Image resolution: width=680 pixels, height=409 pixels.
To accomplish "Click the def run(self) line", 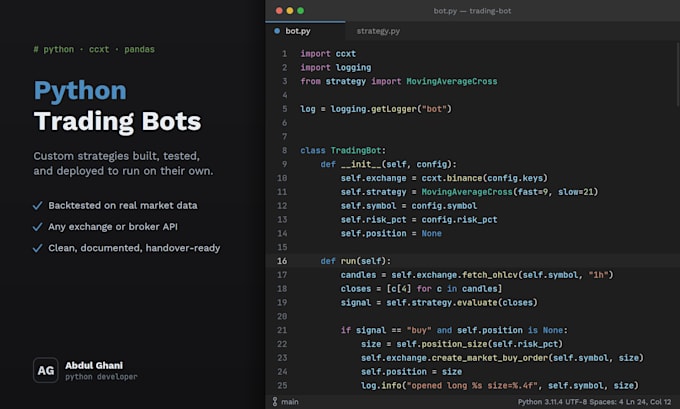I will click(x=356, y=261).
